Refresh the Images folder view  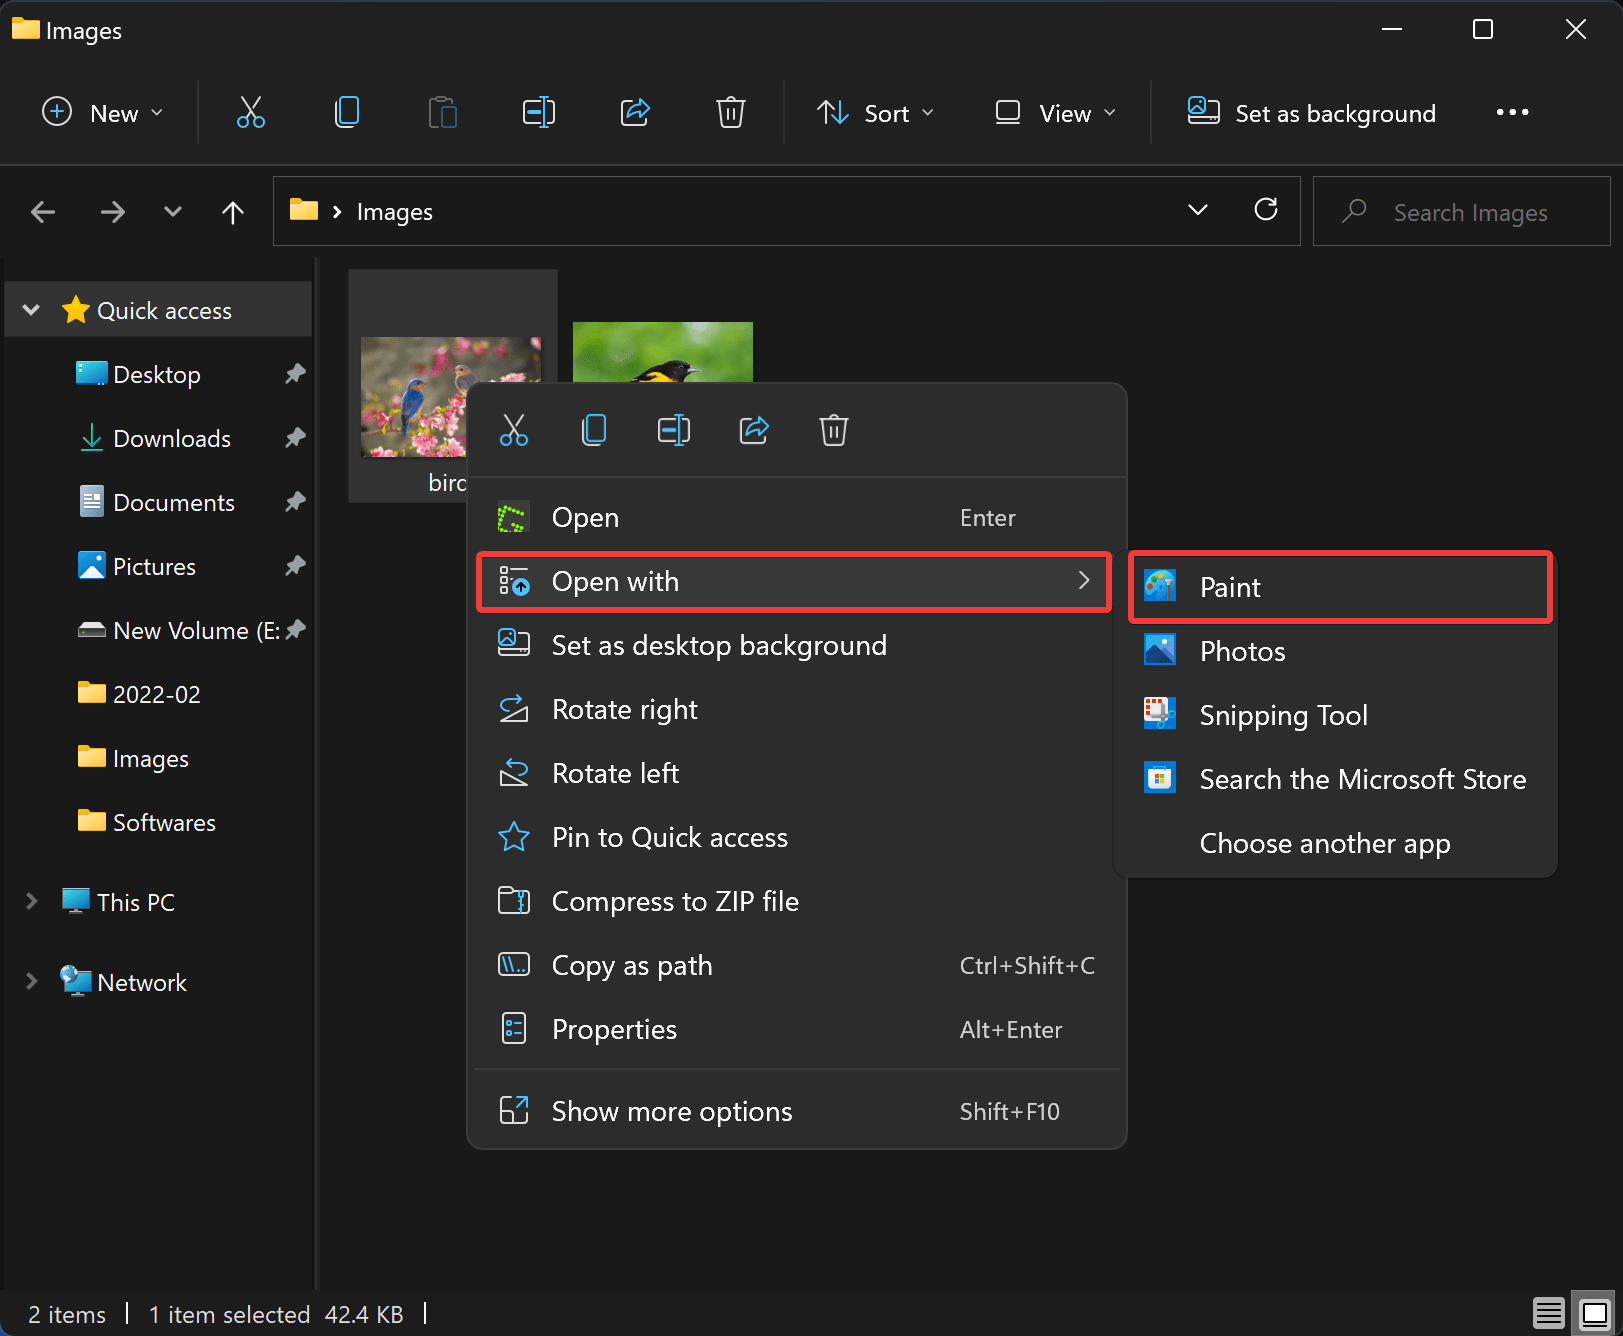(1266, 211)
